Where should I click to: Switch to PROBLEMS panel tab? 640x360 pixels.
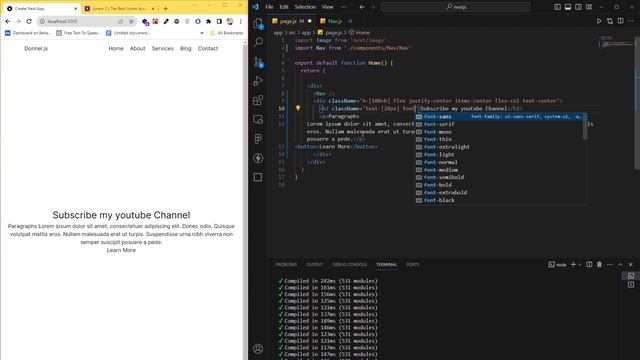click(286, 264)
